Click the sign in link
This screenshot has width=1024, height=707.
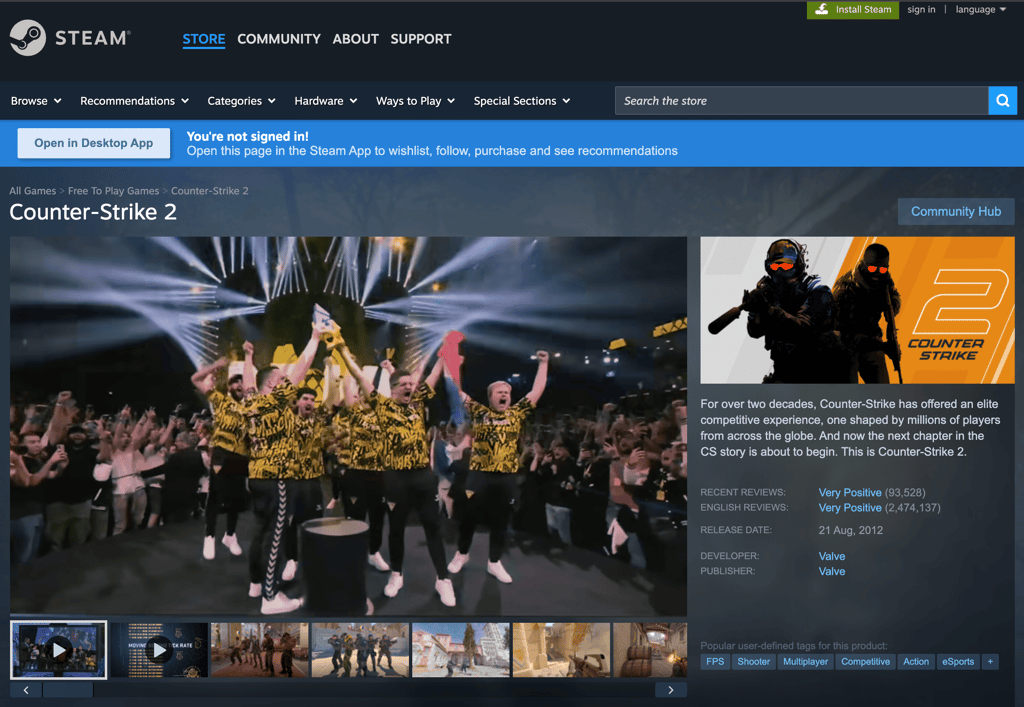(x=921, y=9)
